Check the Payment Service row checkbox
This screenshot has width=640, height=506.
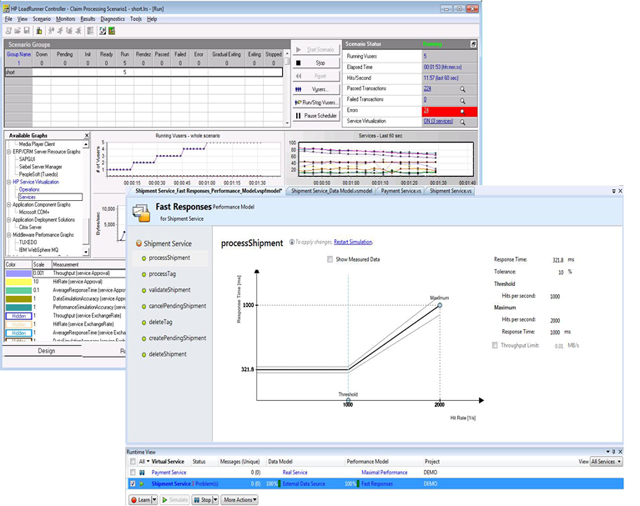133,473
